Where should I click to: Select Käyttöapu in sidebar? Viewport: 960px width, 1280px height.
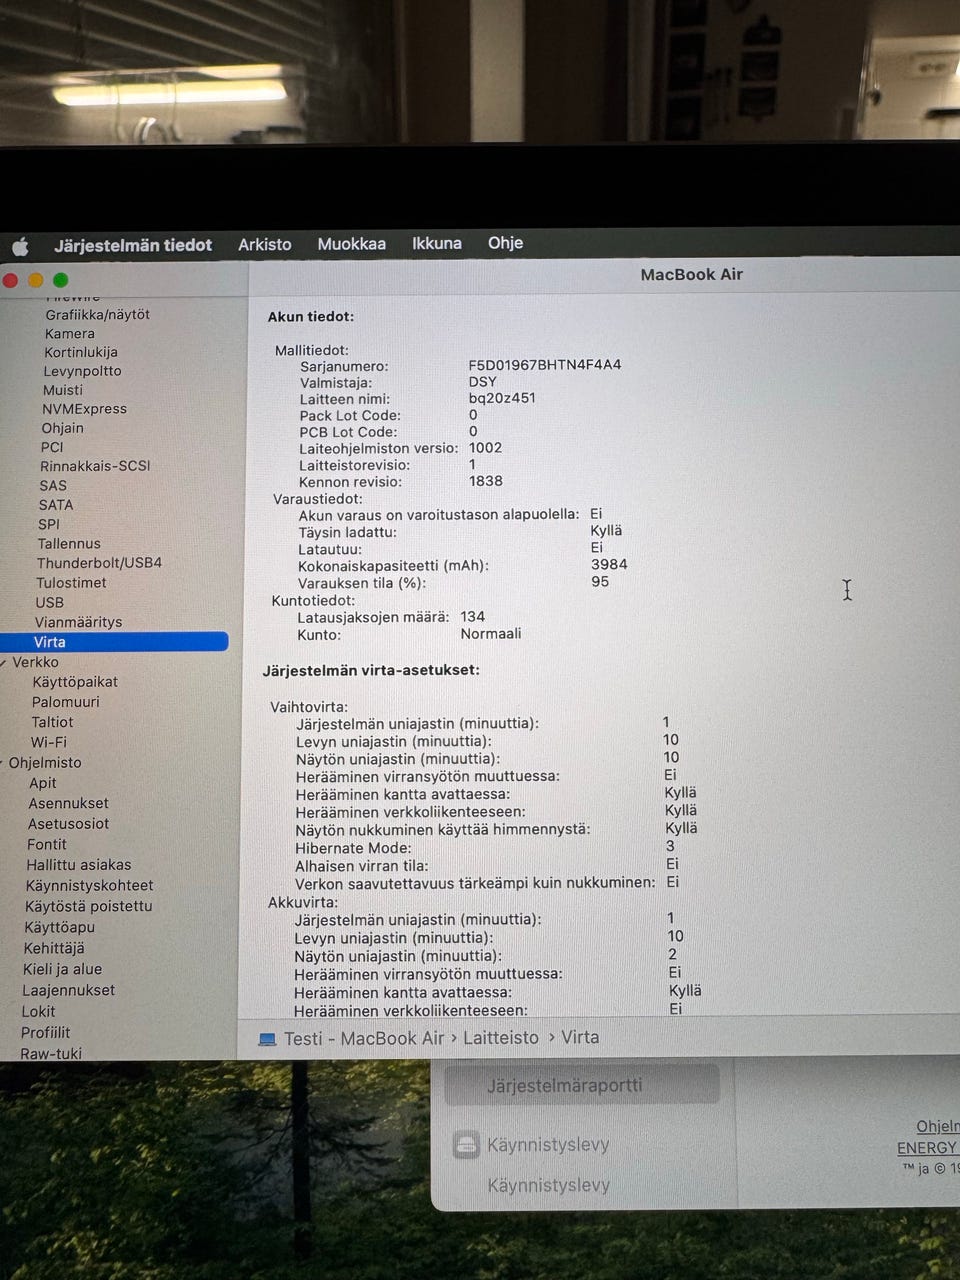(60, 927)
